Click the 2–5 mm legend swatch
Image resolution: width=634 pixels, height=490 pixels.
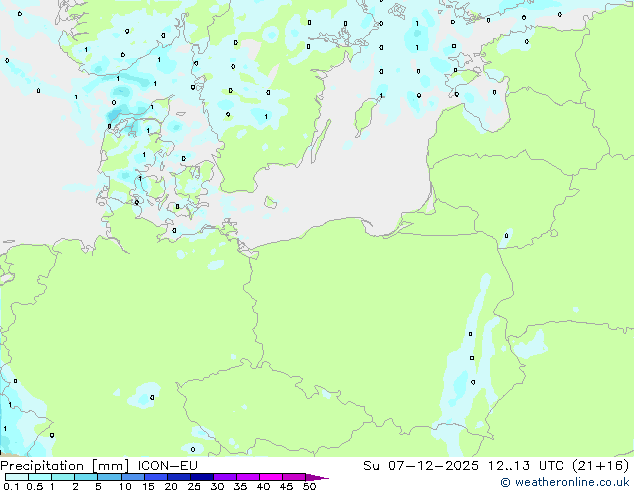point(86,477)
